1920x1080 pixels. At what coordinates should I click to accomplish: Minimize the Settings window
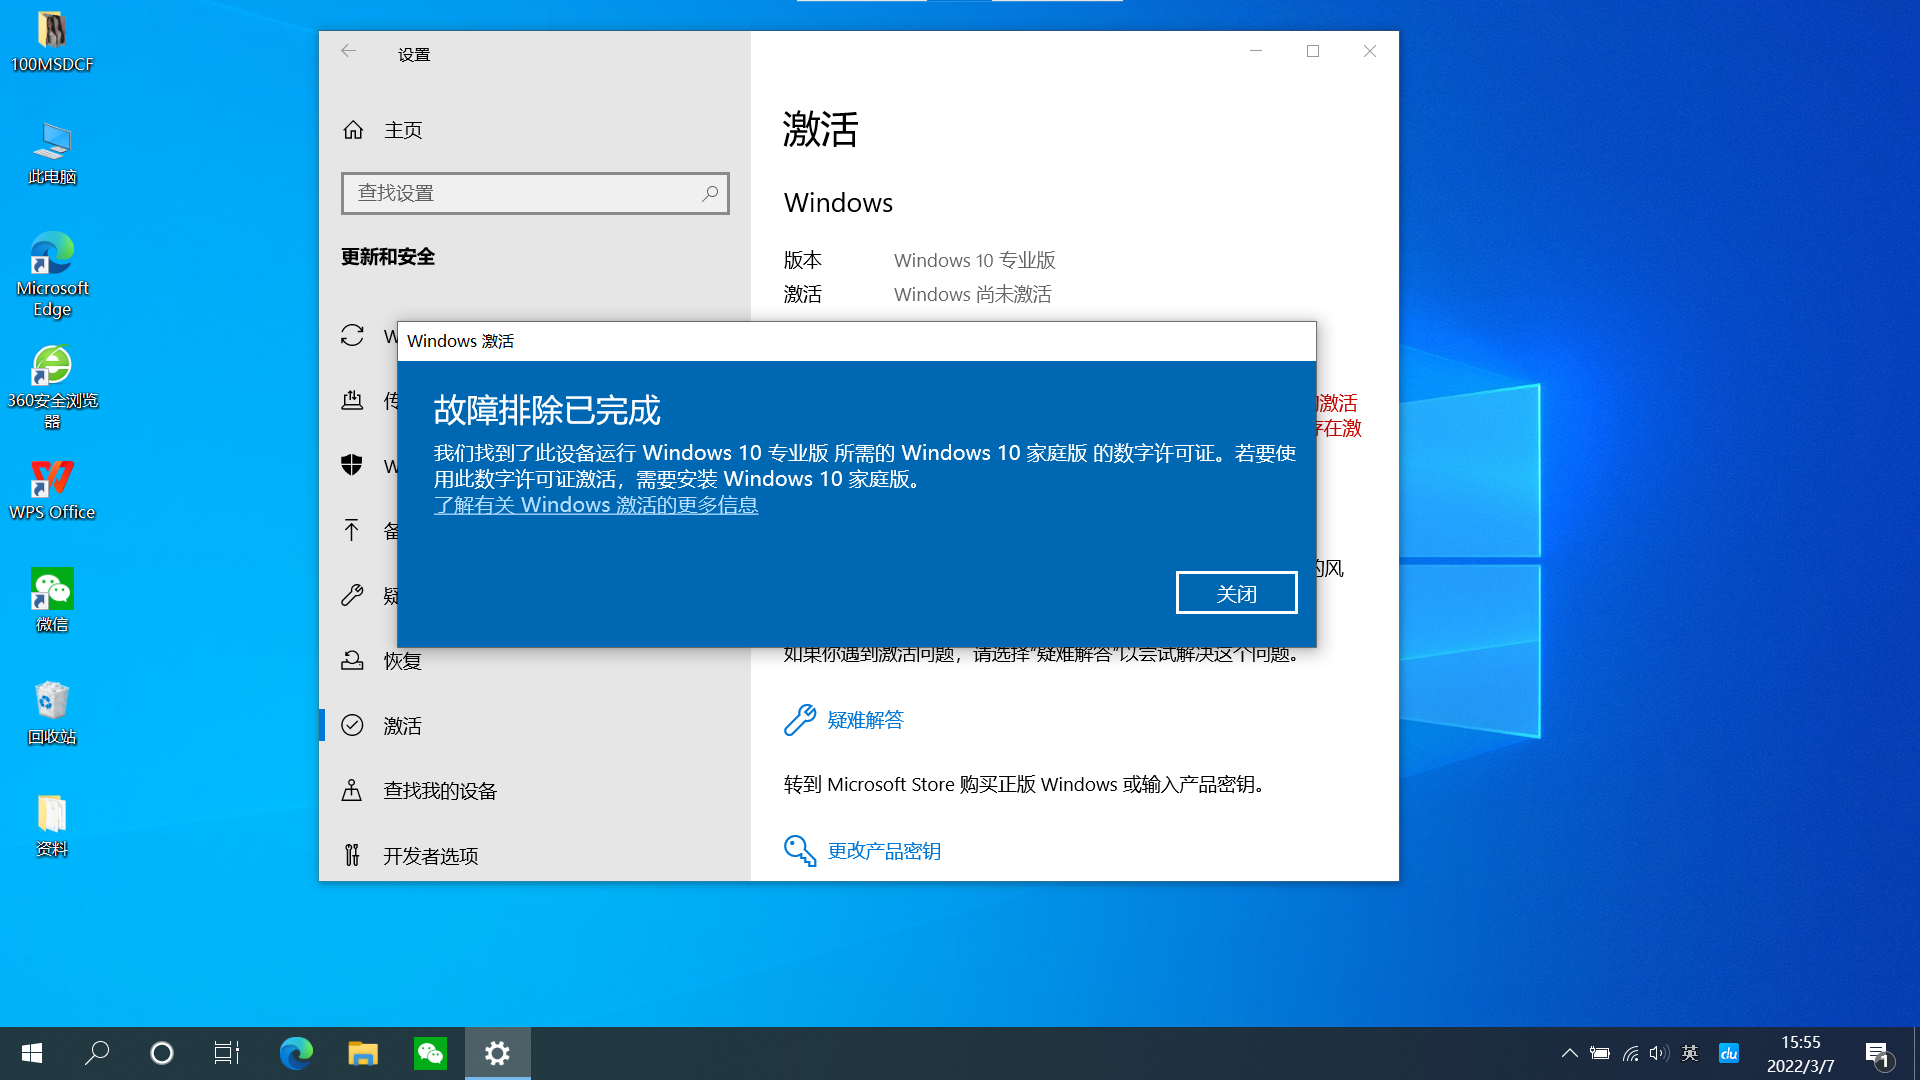point(1256,52)
